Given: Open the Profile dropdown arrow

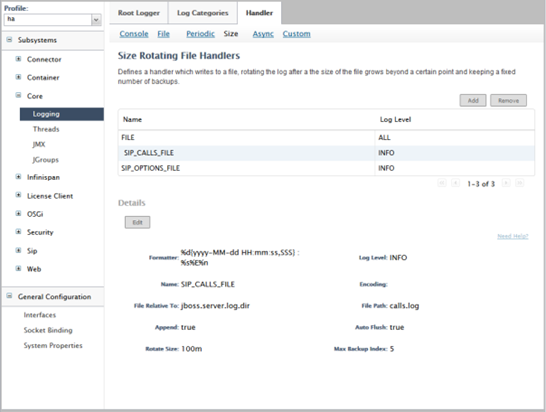Looking at the screenshot, I should (96, 20).
